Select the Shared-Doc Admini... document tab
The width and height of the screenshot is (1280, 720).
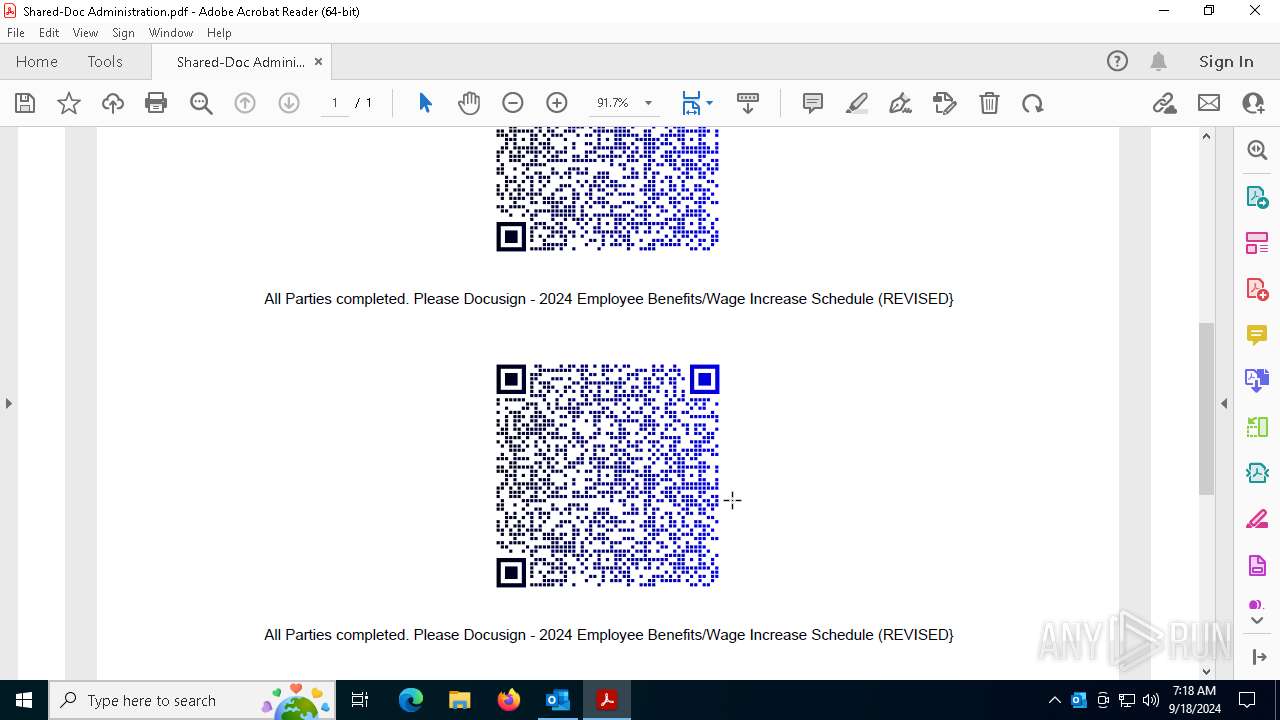point(240,61)
